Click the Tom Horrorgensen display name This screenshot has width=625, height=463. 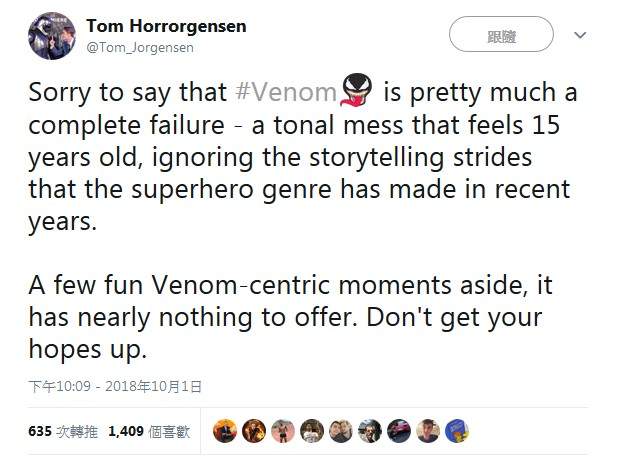tap(166, 26)
